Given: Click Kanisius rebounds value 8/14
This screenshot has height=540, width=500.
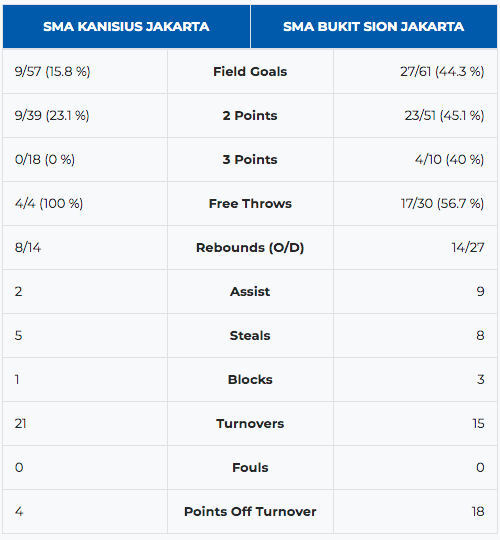Looking at the screenshot, I should coord(28,248).
